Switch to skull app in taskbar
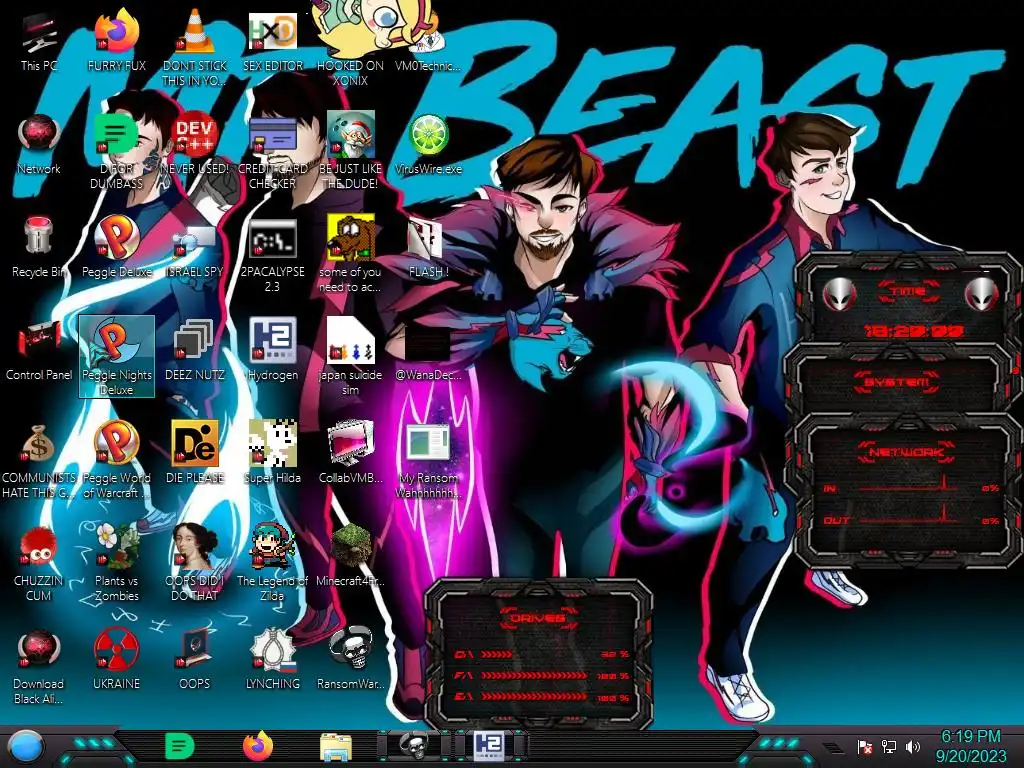Viewport: 1024px width, 768px height. tap(413, 745)
